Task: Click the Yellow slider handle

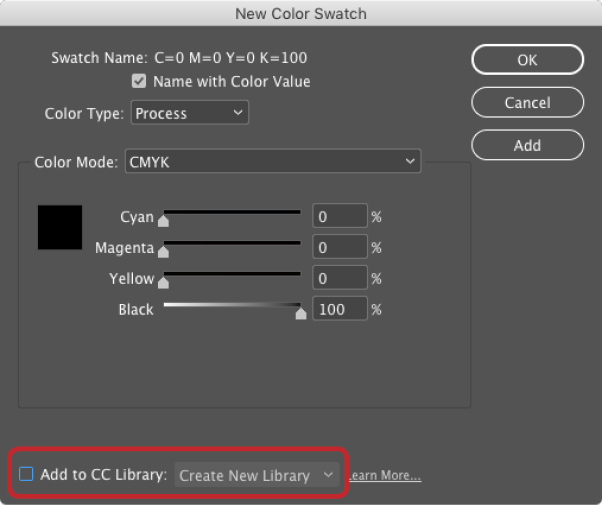Action: pyautogui.click(x=163, y=283)
